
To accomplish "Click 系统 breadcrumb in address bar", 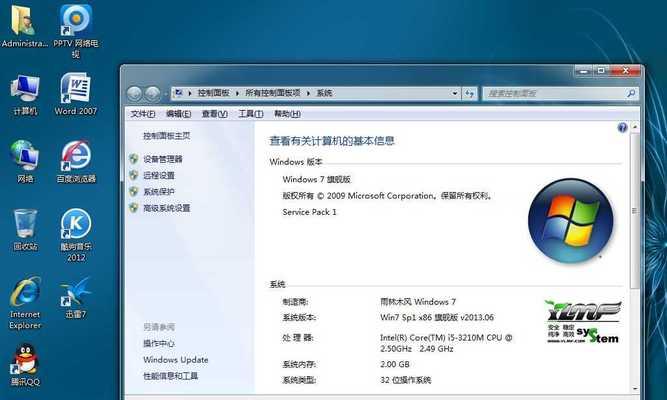I will point(324,93).
